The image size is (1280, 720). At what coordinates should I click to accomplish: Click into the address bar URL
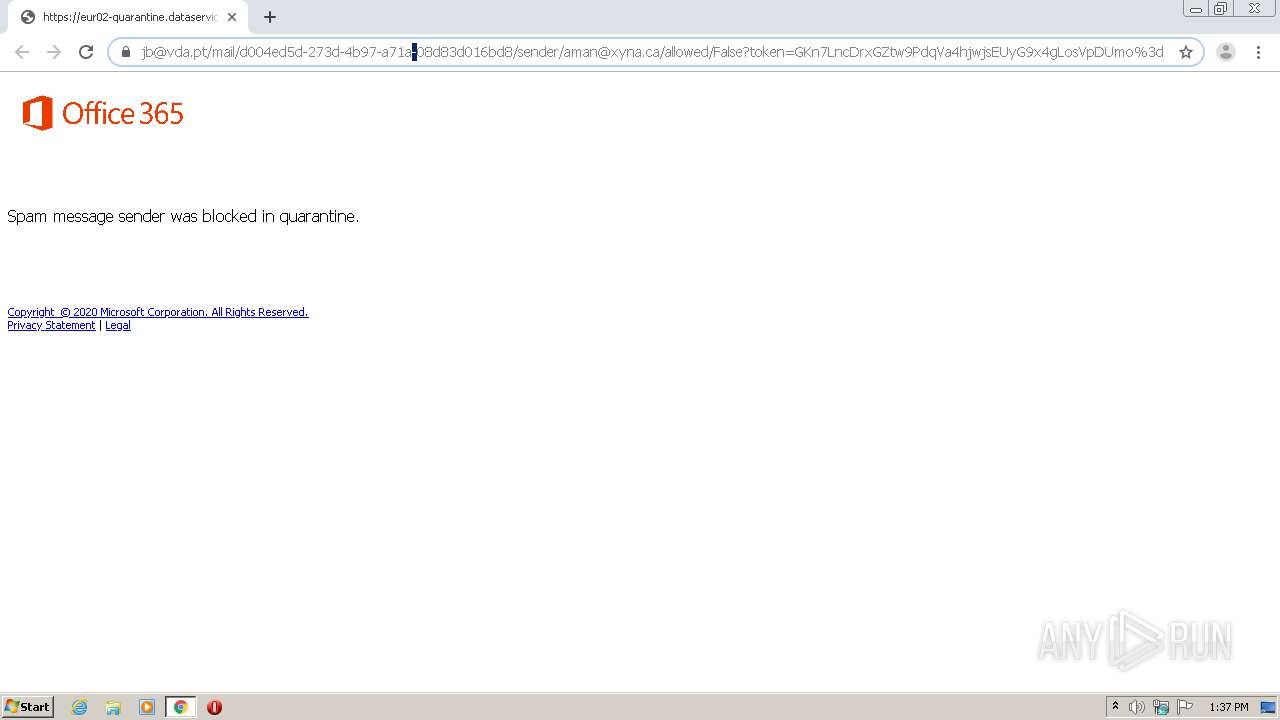tap(652, 52)
